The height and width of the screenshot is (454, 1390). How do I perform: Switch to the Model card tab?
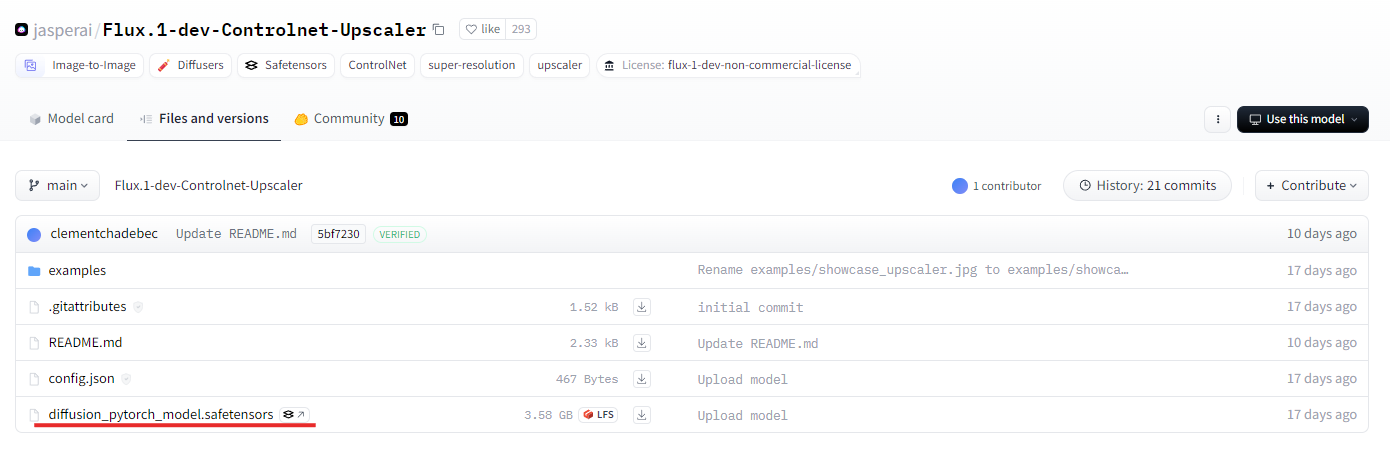[71, 119]
